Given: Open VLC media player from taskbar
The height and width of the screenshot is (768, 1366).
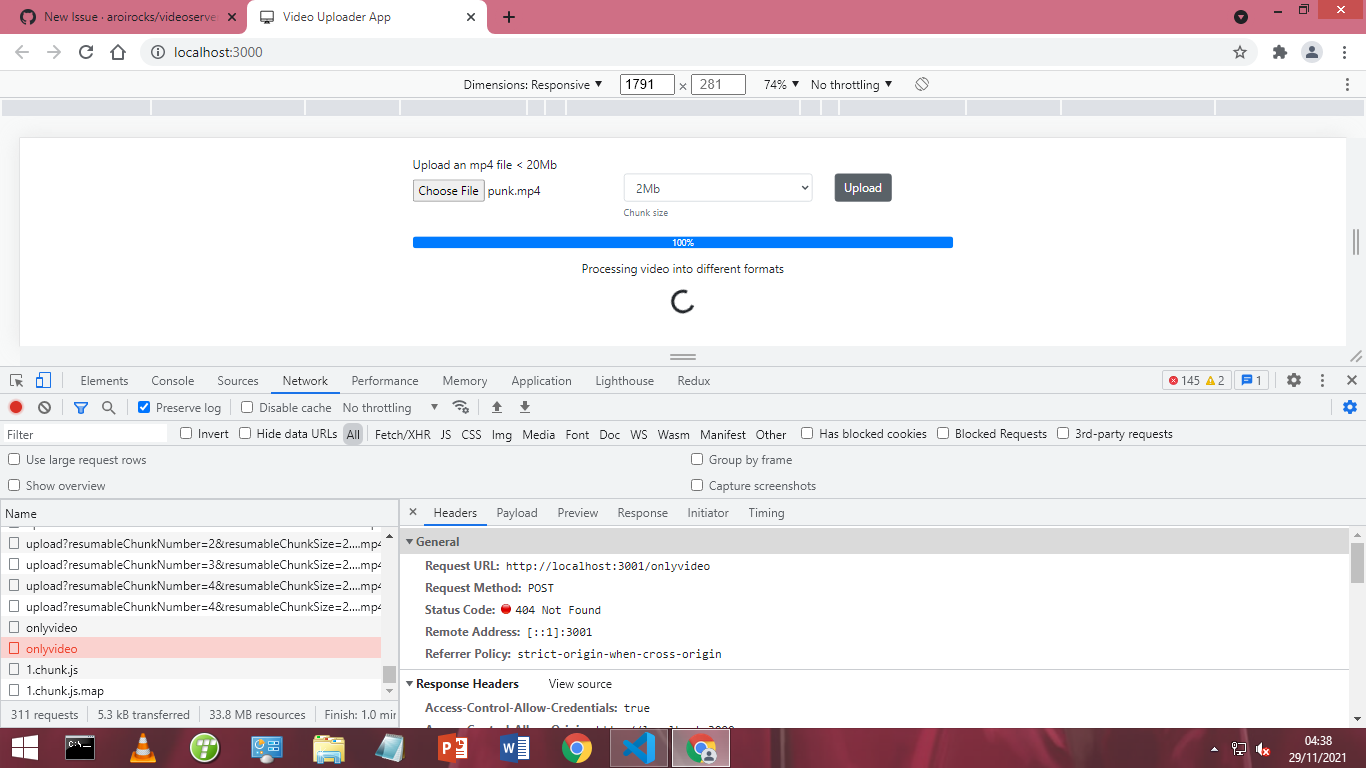Looking at the screenshot, I should (143, 748).
